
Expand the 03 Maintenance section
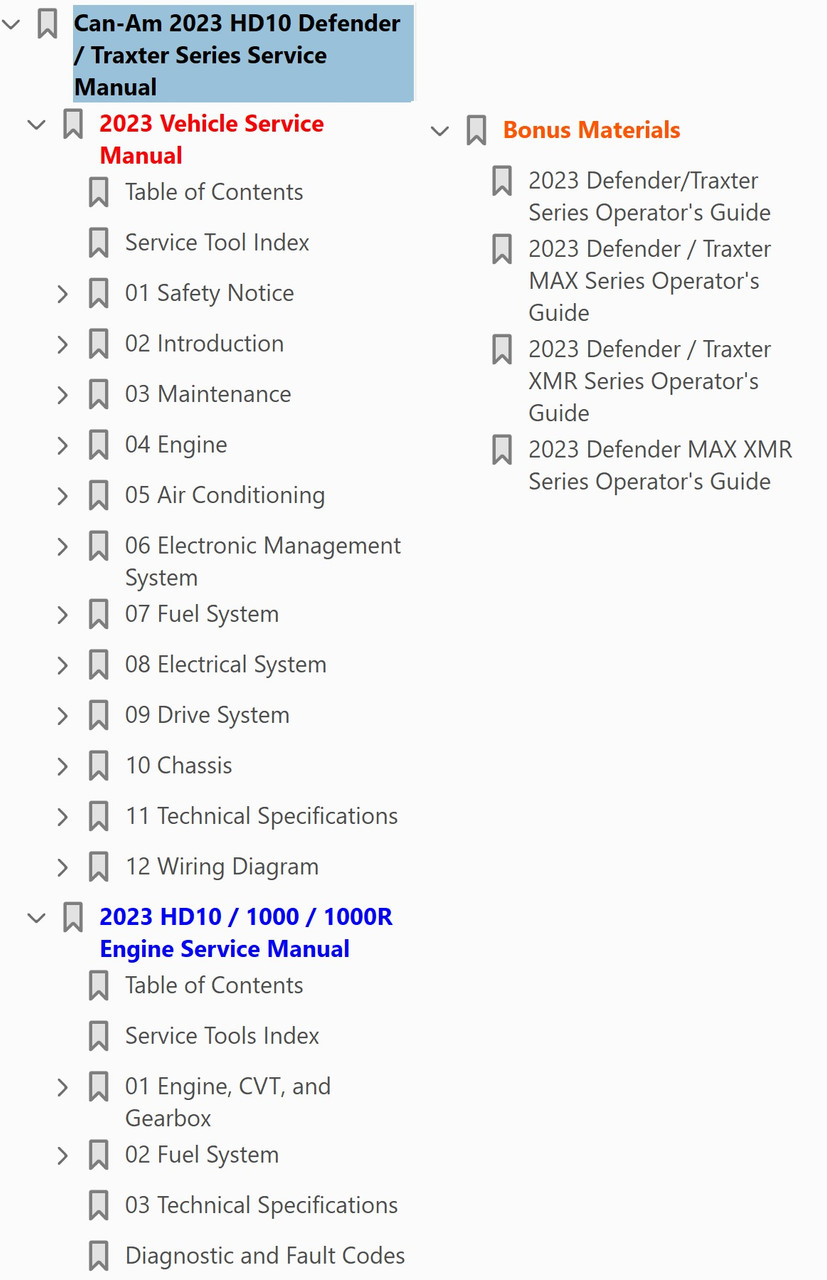click(x=62, y=395)
